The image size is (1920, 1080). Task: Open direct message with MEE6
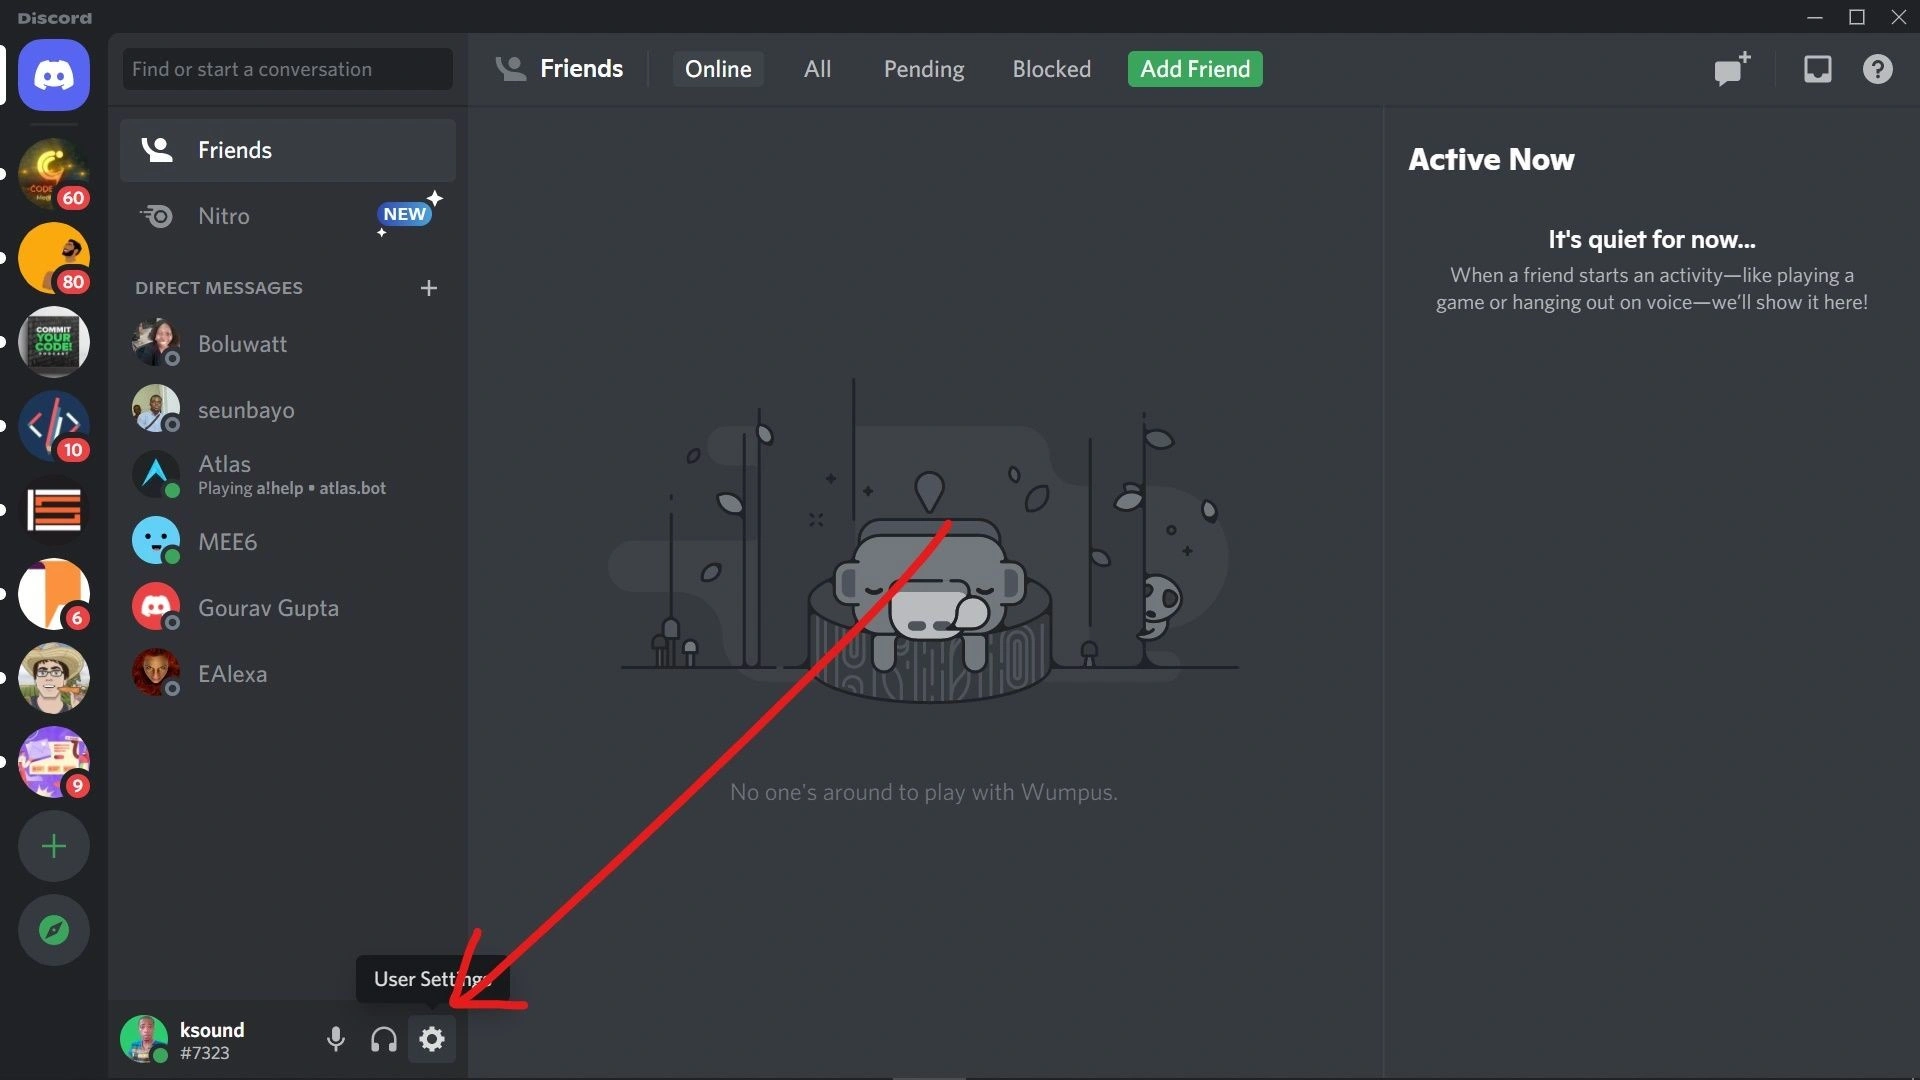click(288, 542)
